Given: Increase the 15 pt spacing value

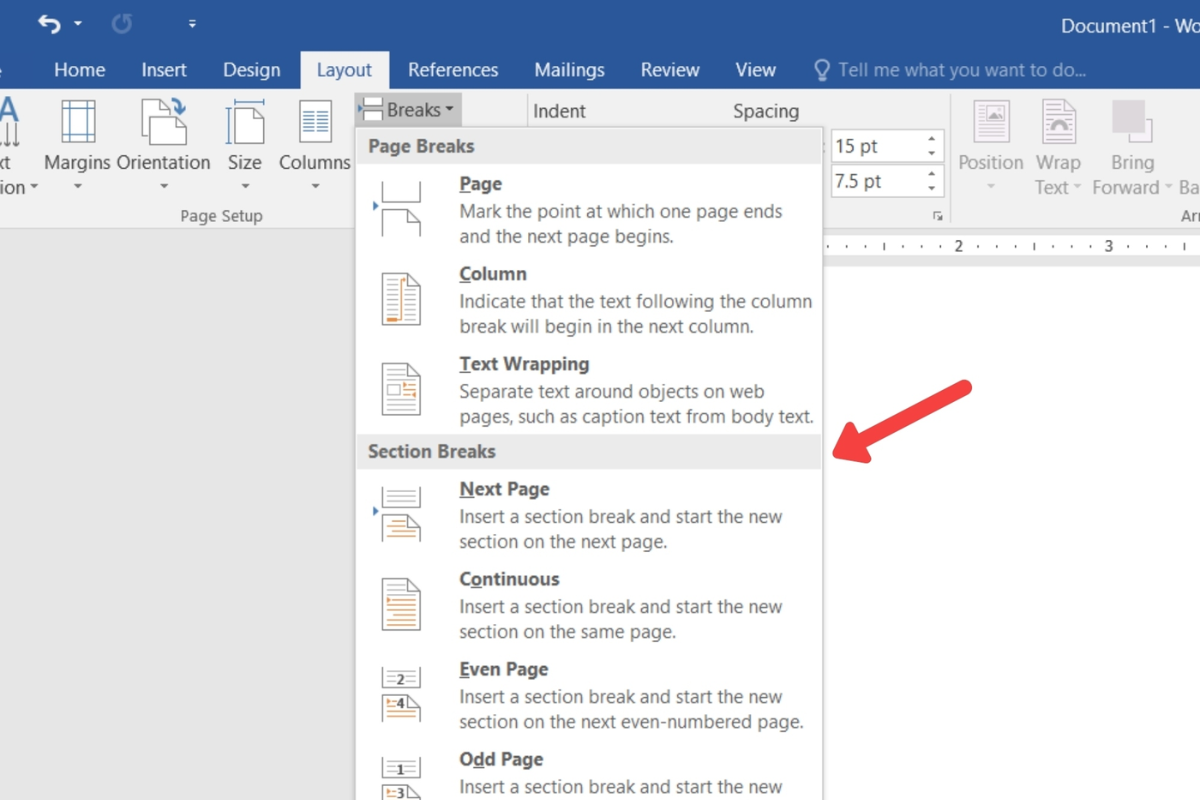Looking at the screenshot, I should click(932, 140).
